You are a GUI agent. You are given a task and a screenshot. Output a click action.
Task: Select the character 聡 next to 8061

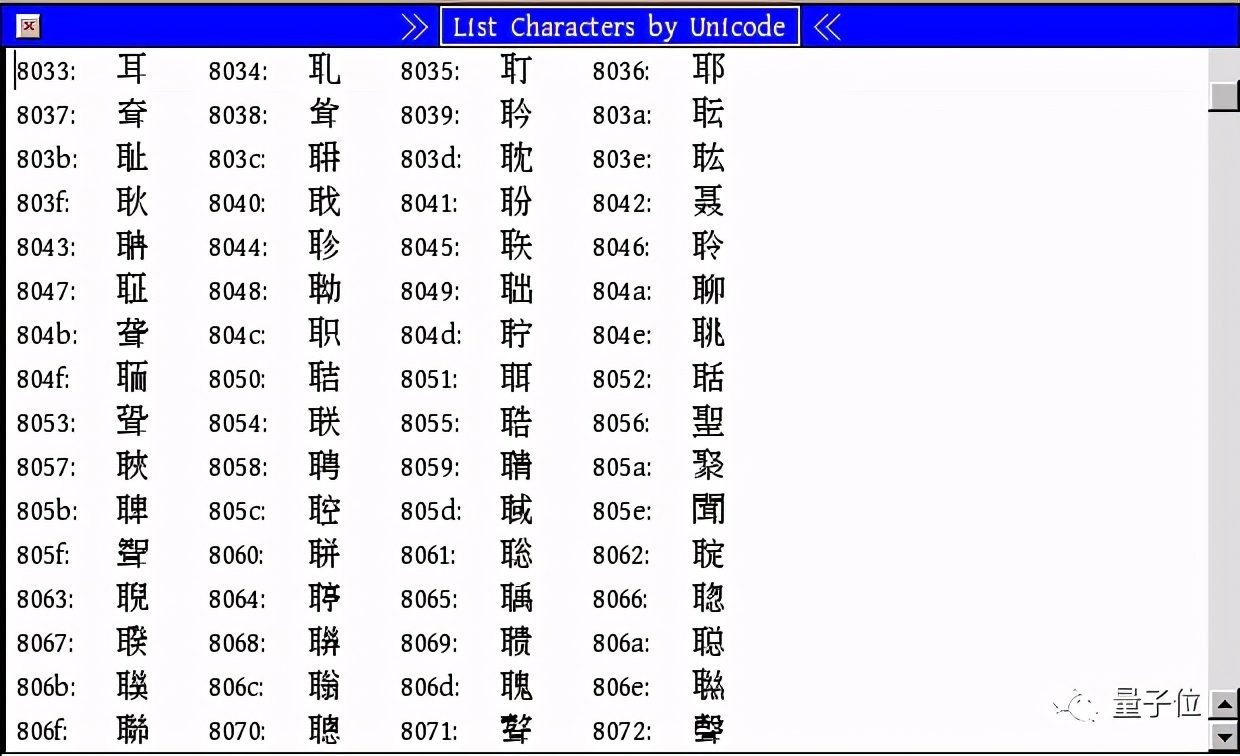click(x=516, y=554)
